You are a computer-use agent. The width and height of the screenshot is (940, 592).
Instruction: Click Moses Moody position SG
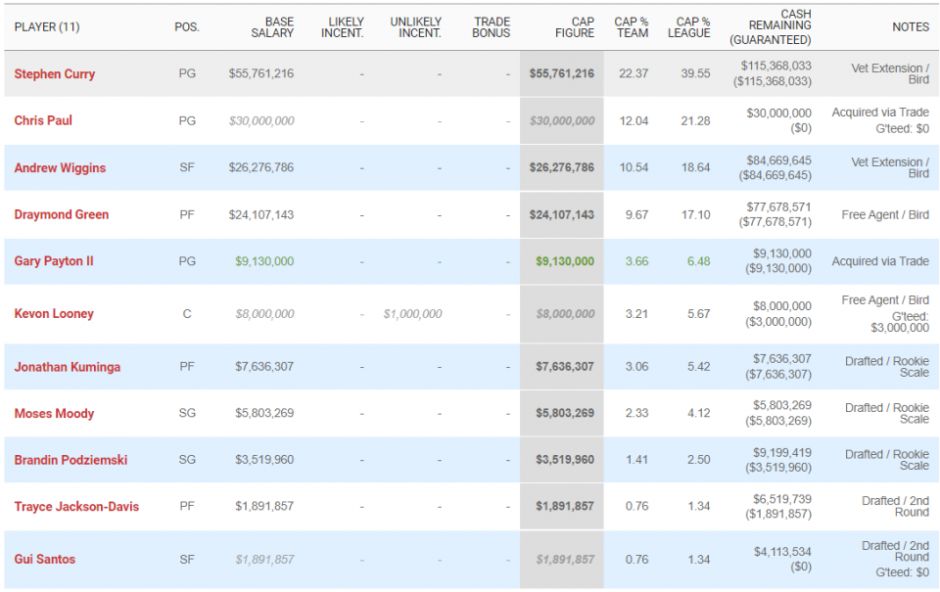[x=187, y=413]
